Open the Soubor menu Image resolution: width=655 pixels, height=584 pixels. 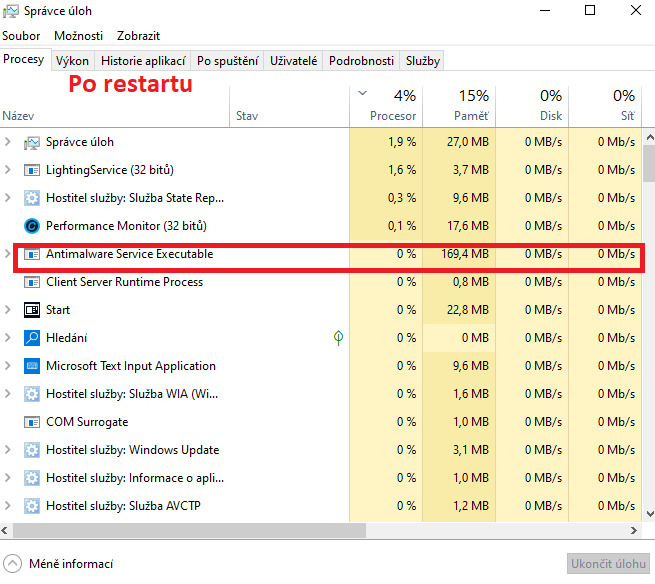coord(21,36)
